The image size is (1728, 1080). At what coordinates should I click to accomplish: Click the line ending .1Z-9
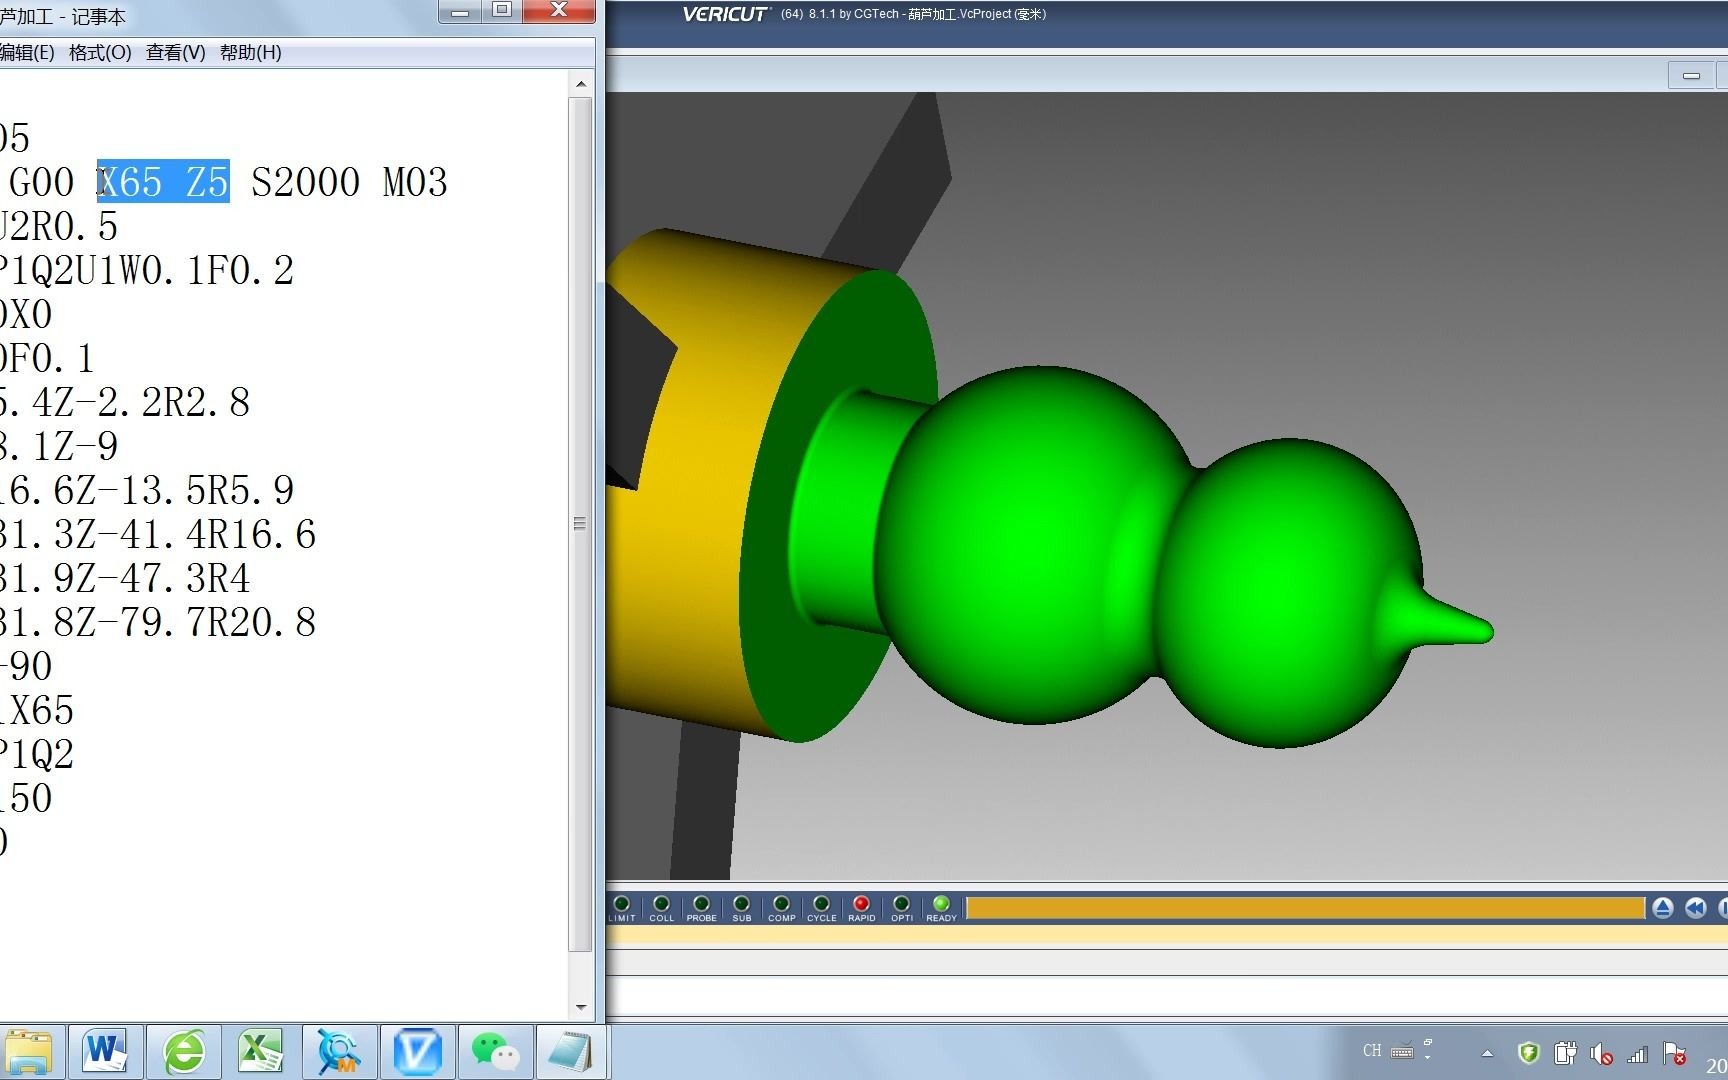point(59,446)
